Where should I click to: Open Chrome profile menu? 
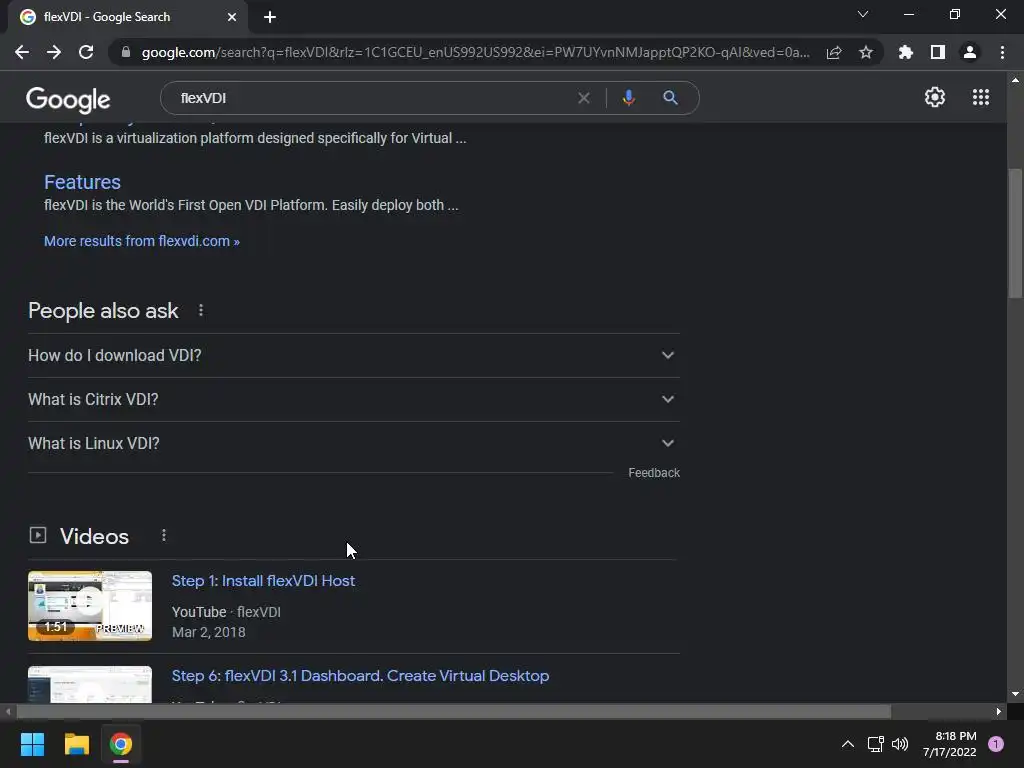coord(970,52)
